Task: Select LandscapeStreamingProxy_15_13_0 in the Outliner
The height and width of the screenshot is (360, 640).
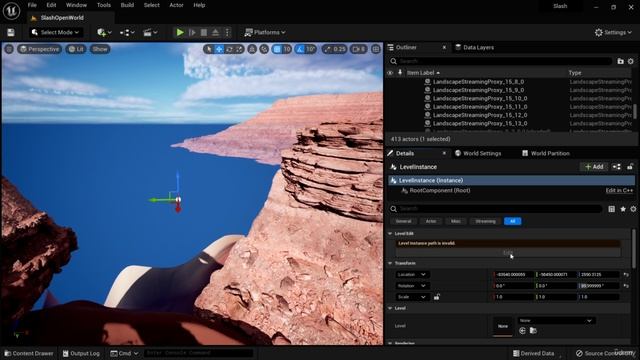Action: (x=480, y=123)
